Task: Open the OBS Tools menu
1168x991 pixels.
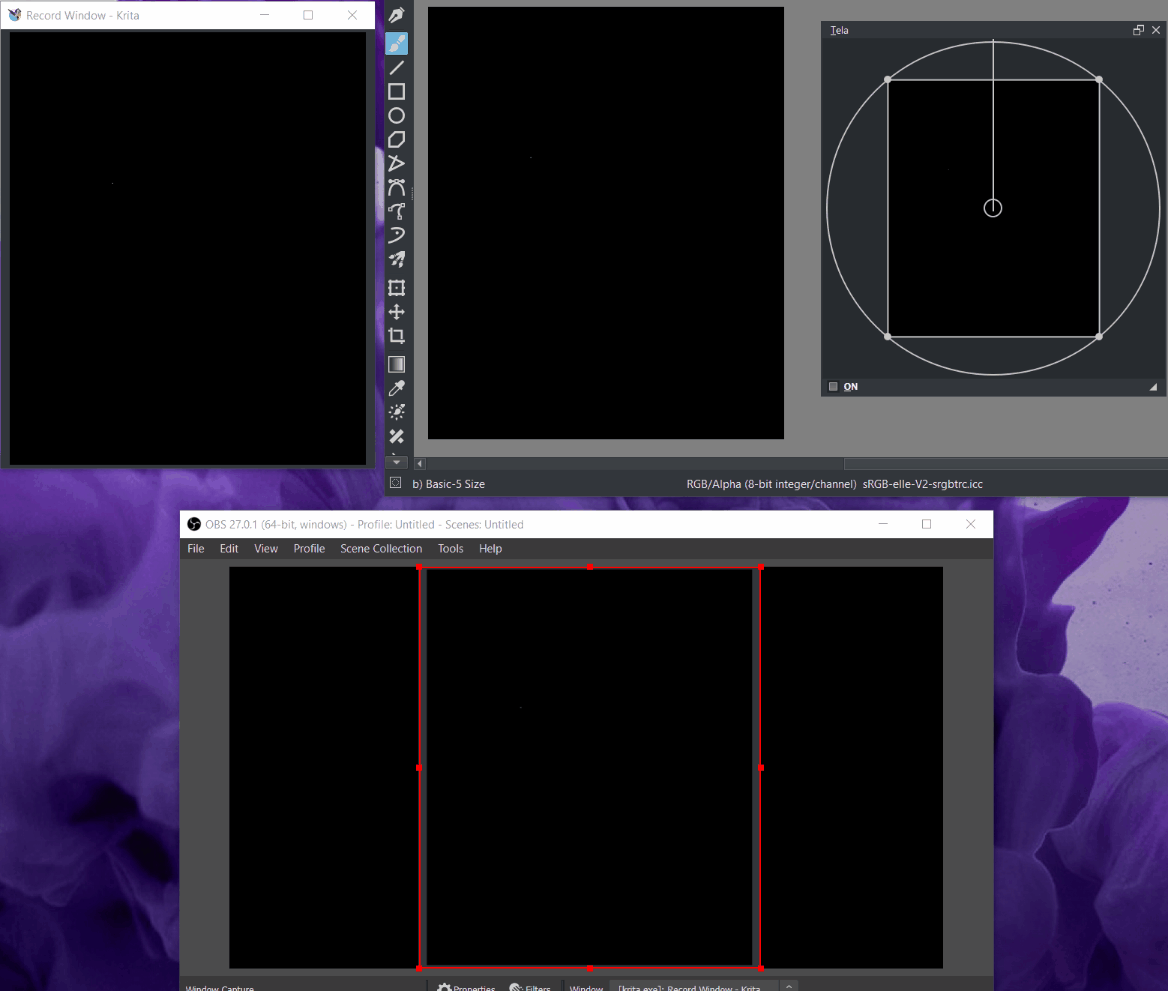Action: tap(450, 549)
